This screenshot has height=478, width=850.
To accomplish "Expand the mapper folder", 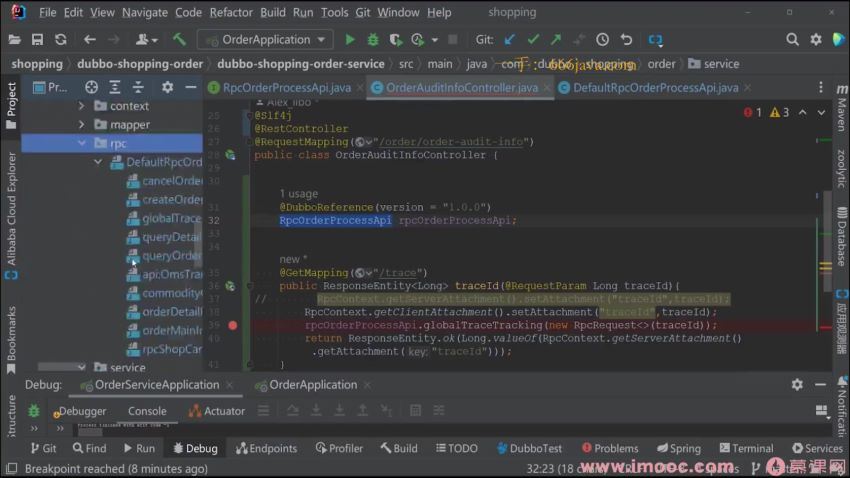I will (81, 125).
